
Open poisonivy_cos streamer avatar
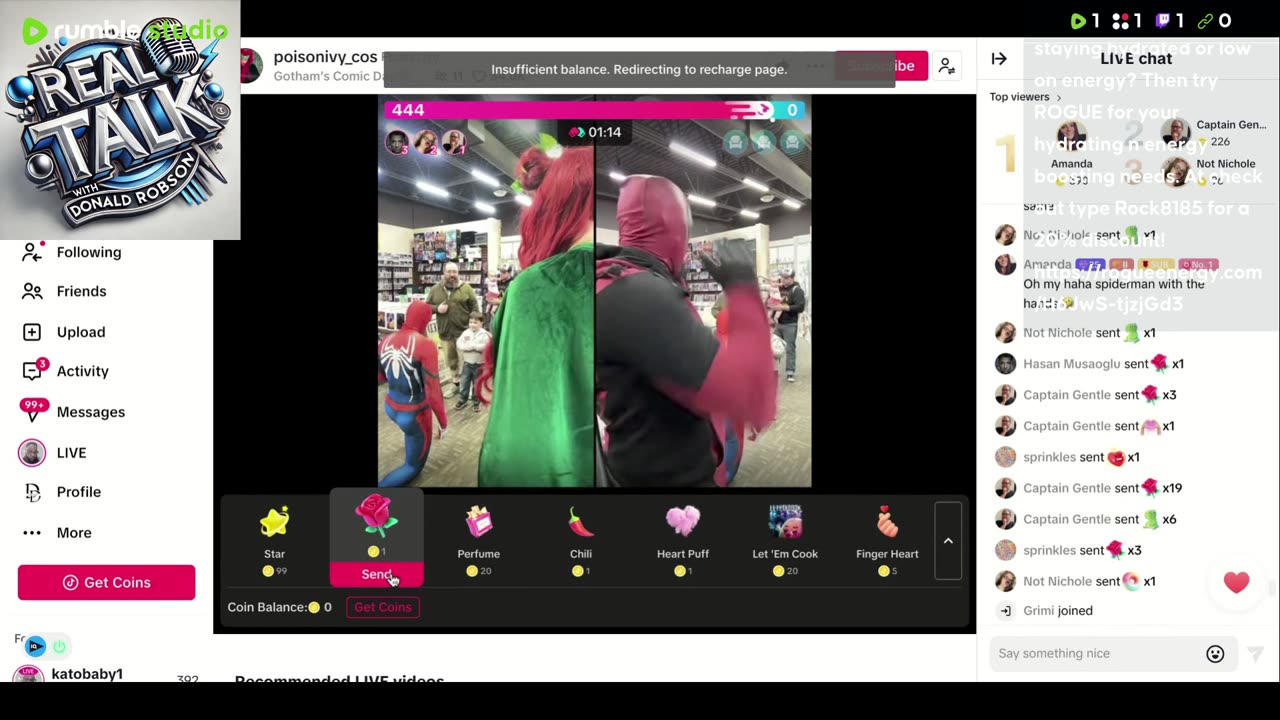coord(251,66)
